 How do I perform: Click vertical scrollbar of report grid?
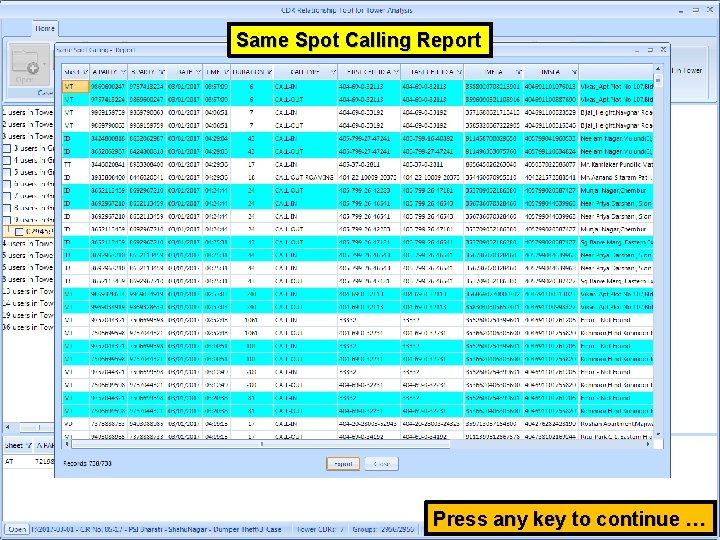(x=658, y=82)
